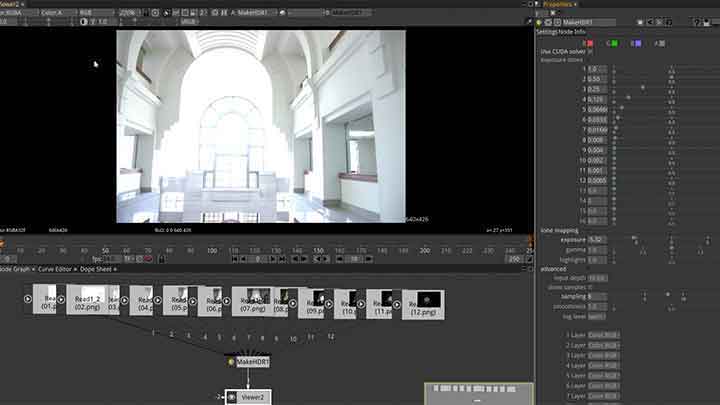Click exposure time field for row 1

pos(597,69)
